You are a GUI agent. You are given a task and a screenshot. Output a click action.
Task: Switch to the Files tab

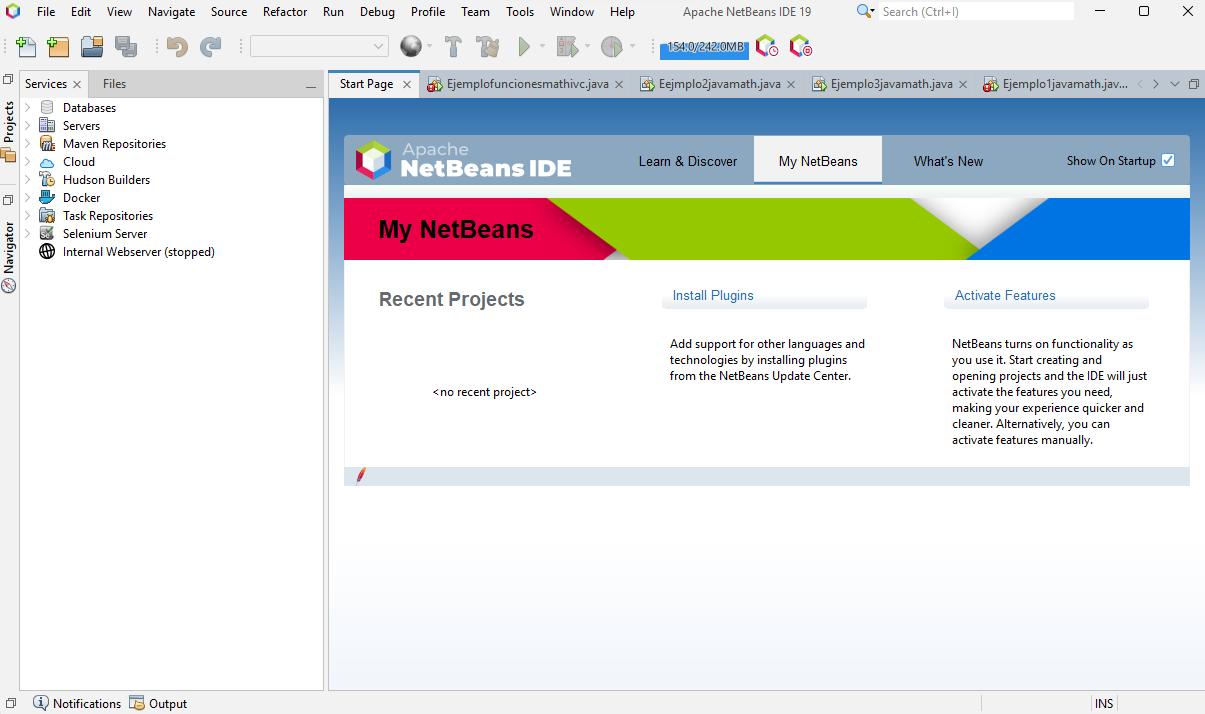click(114, 84)
